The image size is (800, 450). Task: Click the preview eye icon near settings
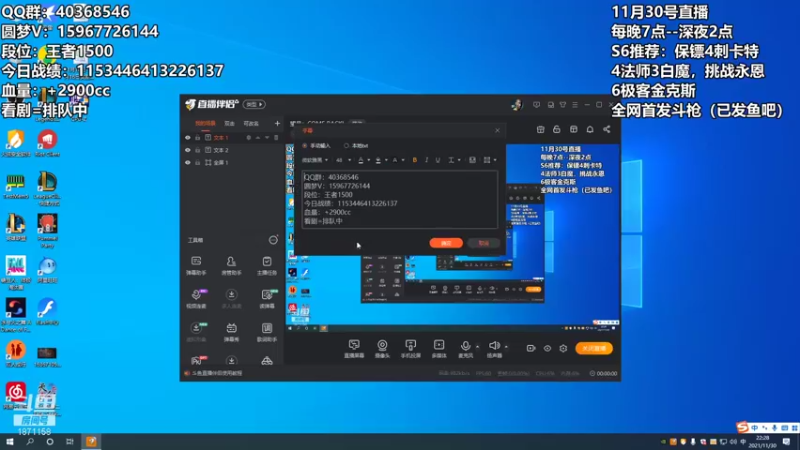tap(547, 348)
